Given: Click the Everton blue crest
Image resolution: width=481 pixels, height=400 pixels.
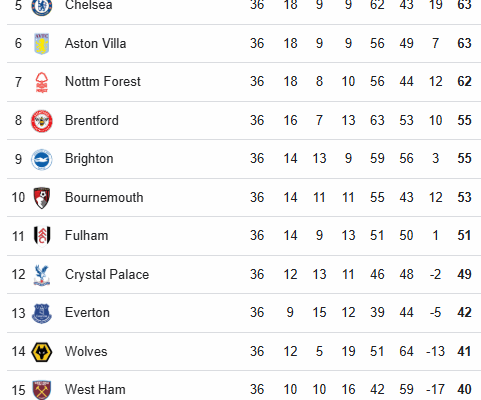Looking at the screenshot, I should click(x=42, y=313).
